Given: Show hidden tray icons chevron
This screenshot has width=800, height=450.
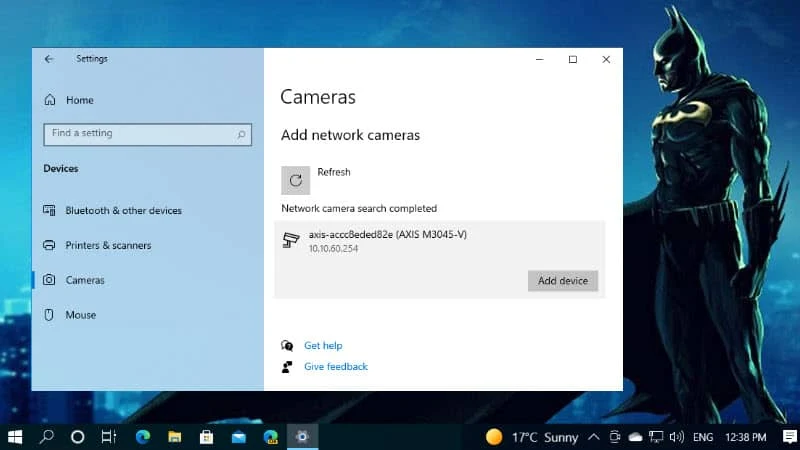Looking at the screenshot, I should [x=593, y=437].
